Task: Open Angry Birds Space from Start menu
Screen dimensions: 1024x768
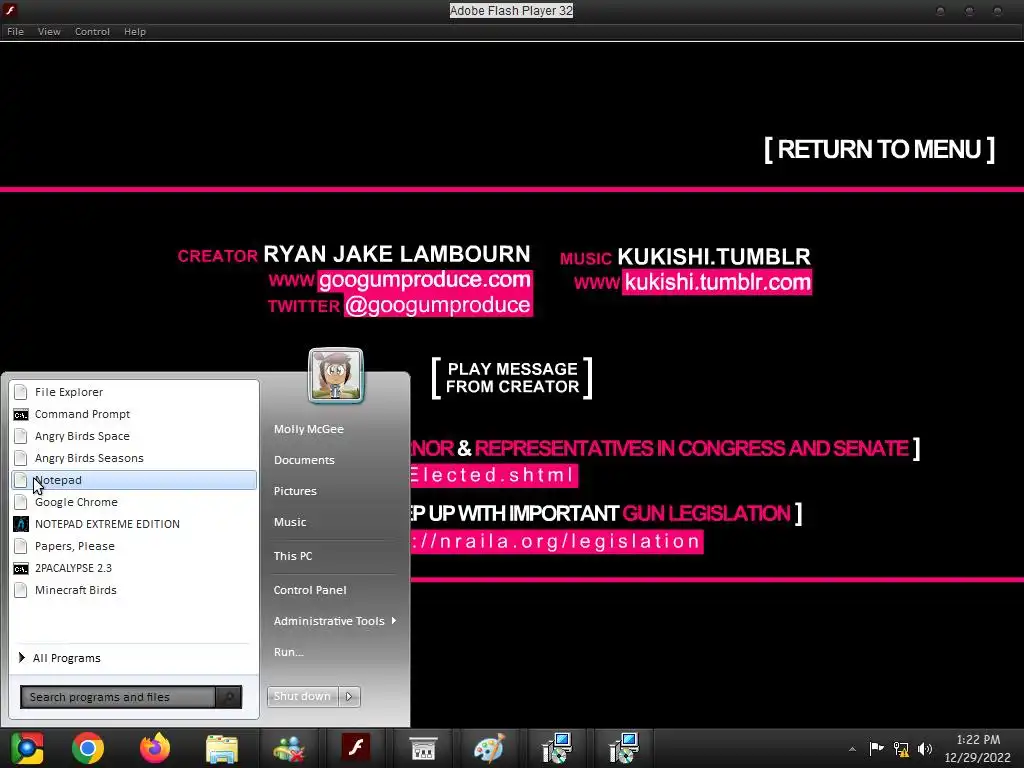Action: 134,436
